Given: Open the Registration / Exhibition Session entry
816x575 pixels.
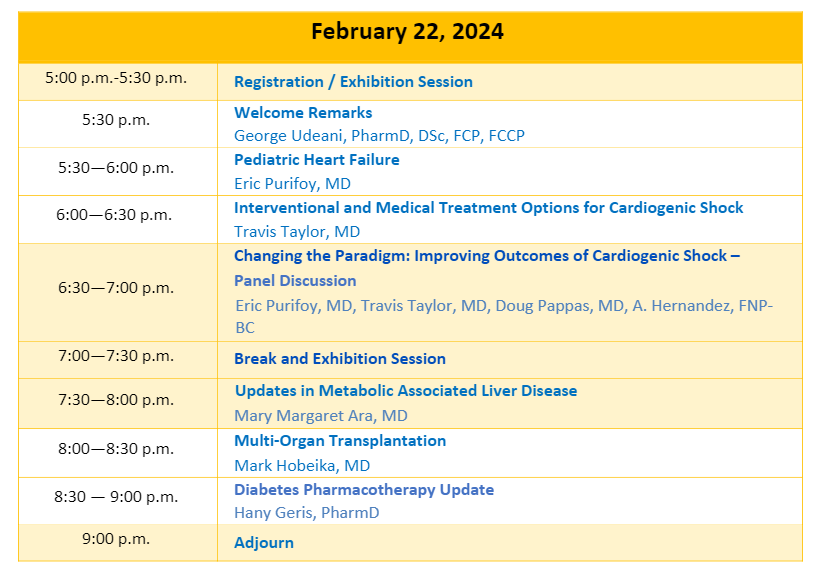Looking at the screenshot, I should [x=353, y=82].
